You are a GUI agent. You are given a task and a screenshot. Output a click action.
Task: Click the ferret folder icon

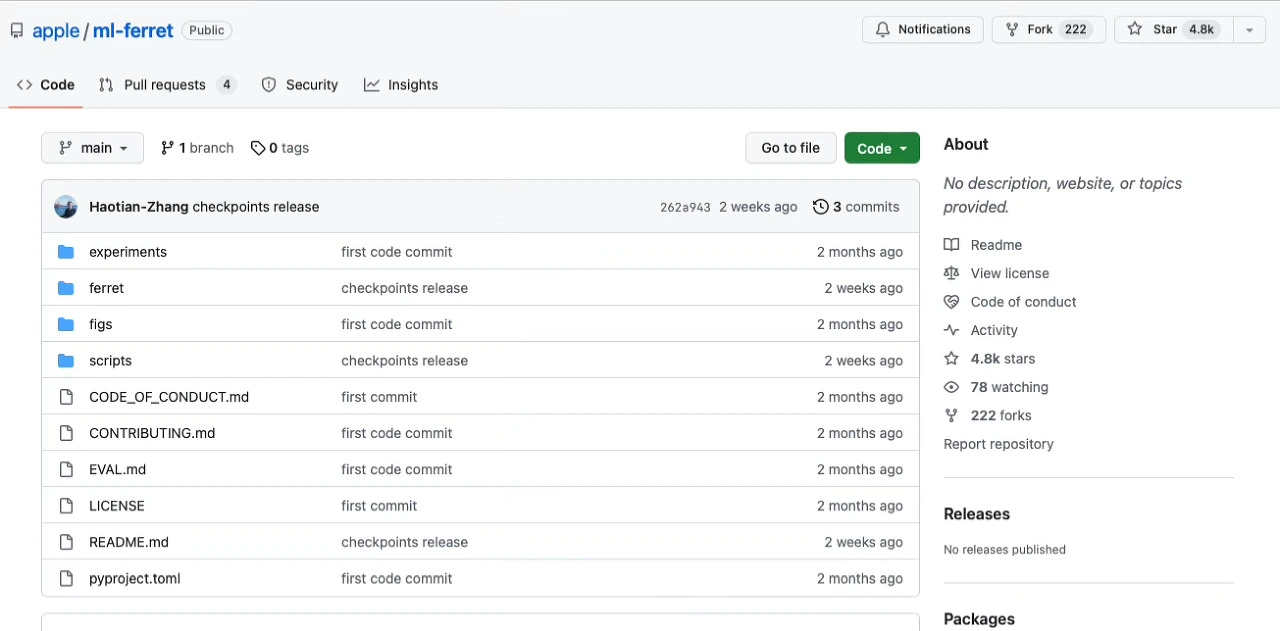coord(66,288)
